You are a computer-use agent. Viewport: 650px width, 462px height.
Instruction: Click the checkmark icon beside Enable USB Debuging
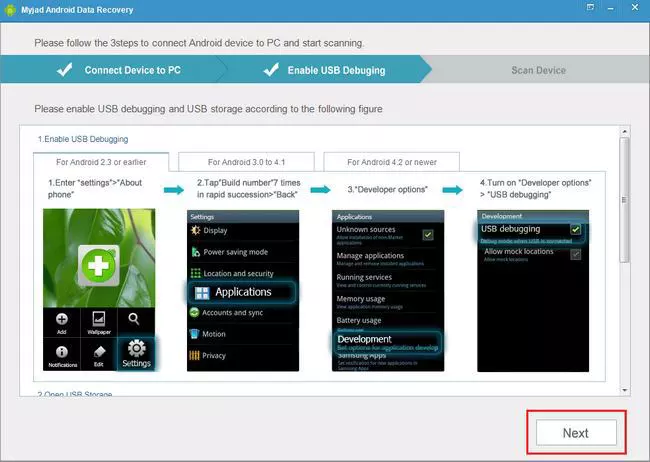(x=271, y=69)
